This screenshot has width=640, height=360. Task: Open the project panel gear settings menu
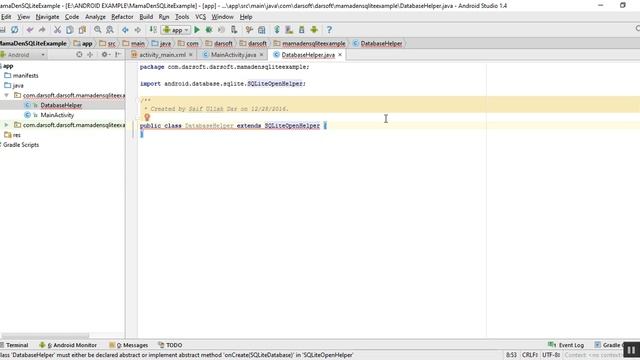[105, 55]
